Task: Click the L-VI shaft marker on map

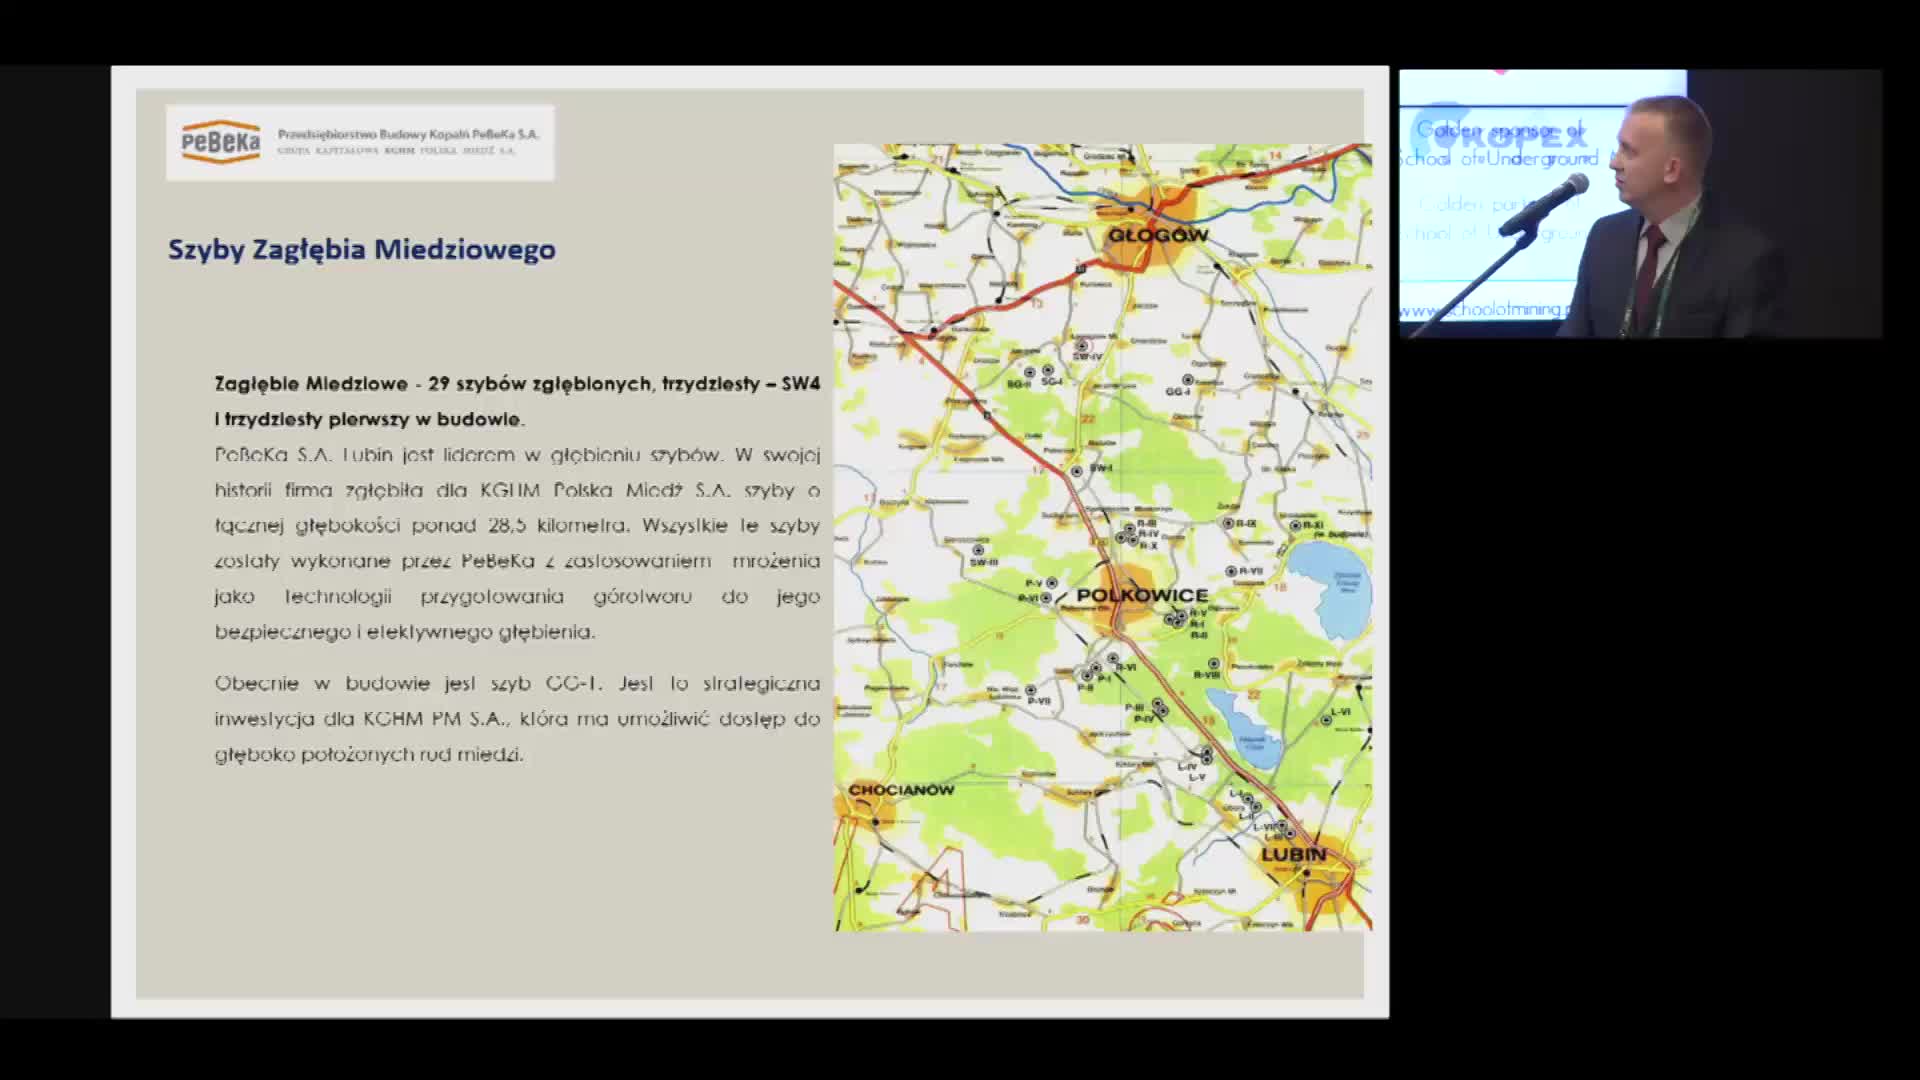Action: pyautogui.click(x=1326, y=719)
